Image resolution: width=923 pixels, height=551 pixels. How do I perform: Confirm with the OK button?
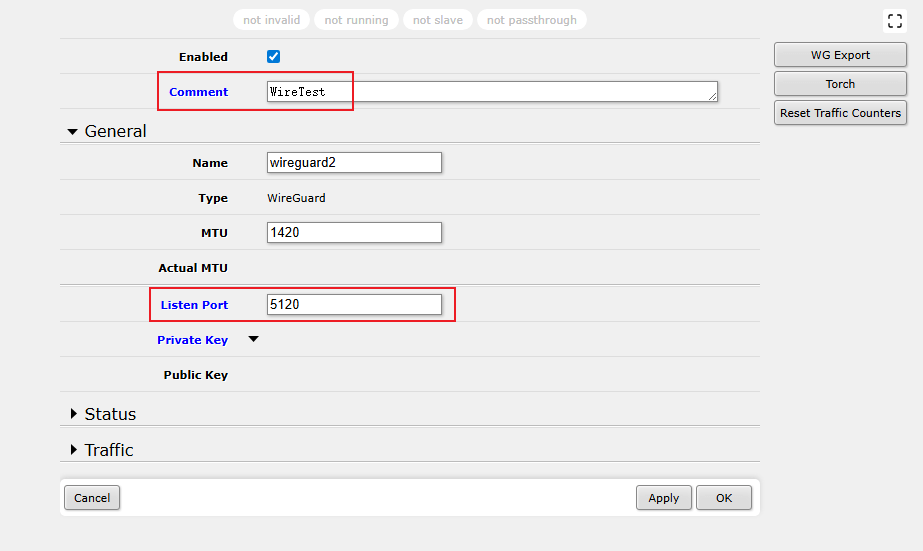tap(723, 498)
